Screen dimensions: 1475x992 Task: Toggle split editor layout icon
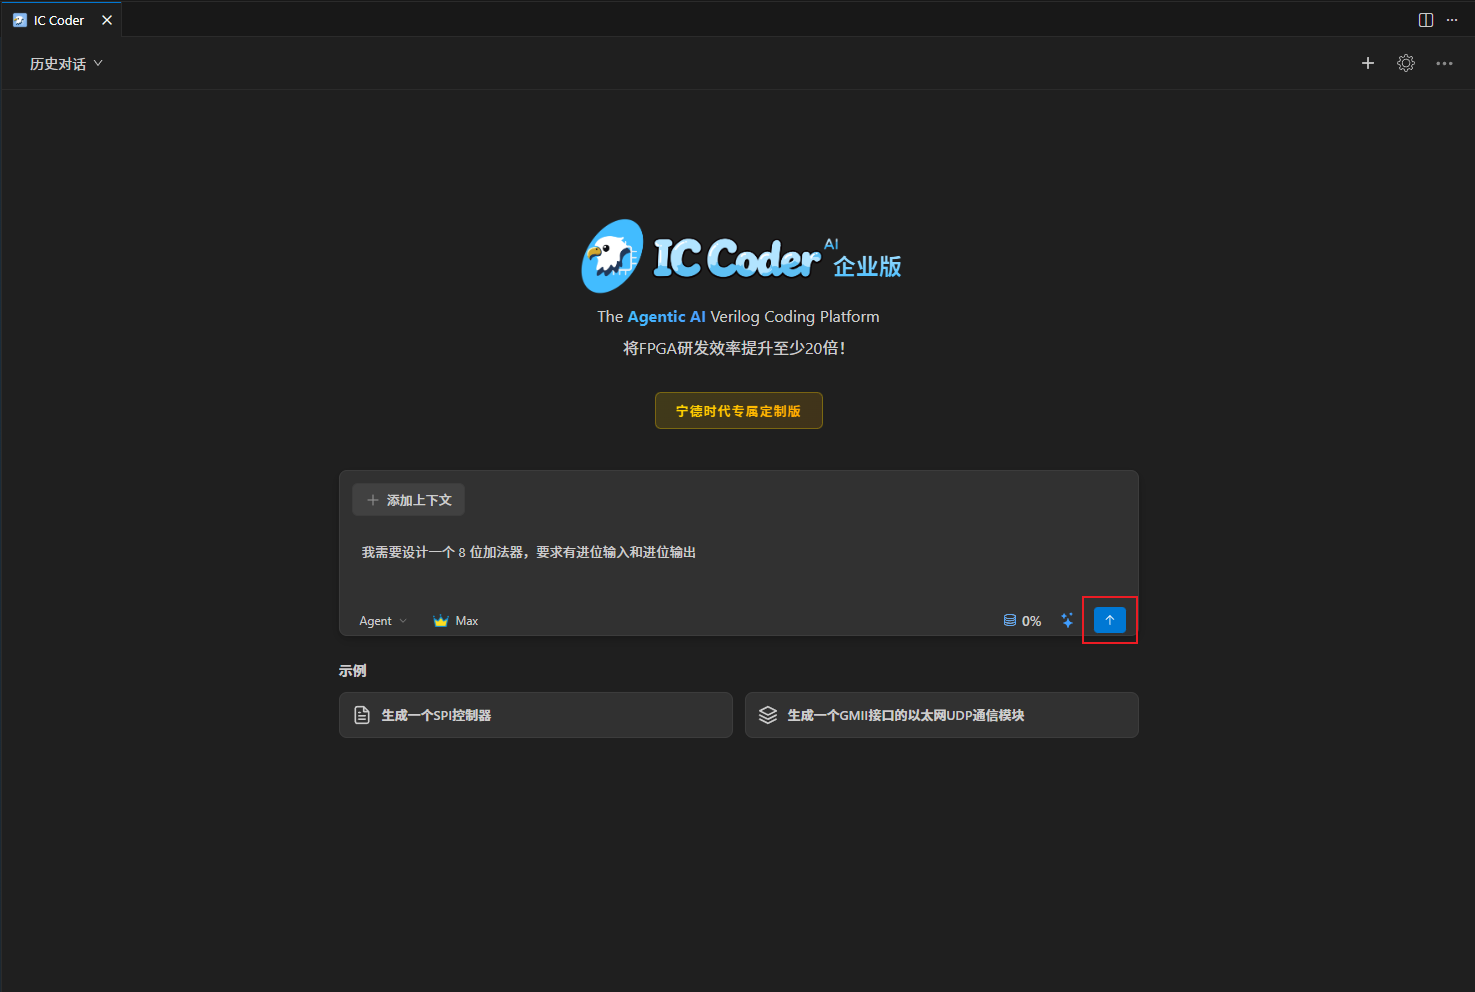[1426, 20]
